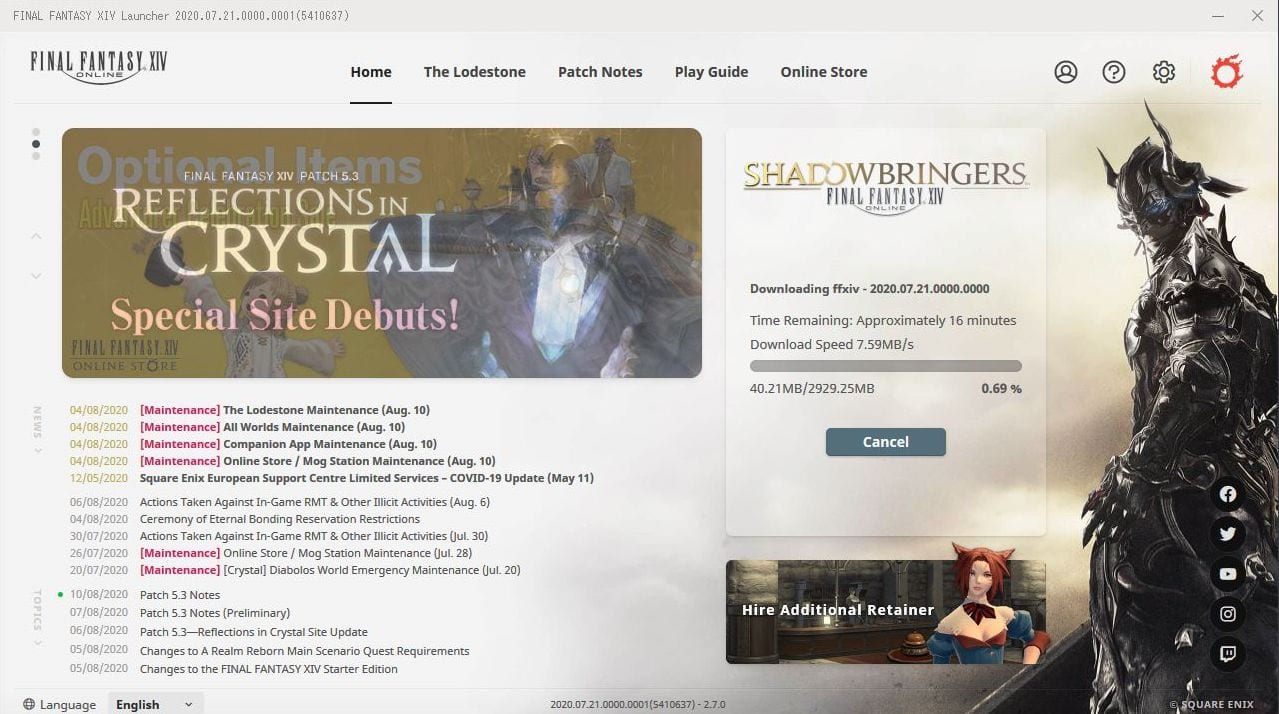The height and width of the screenshot is (714, 1279).
Task: Select the first banner carousel dot
Action: click(36, 132)
